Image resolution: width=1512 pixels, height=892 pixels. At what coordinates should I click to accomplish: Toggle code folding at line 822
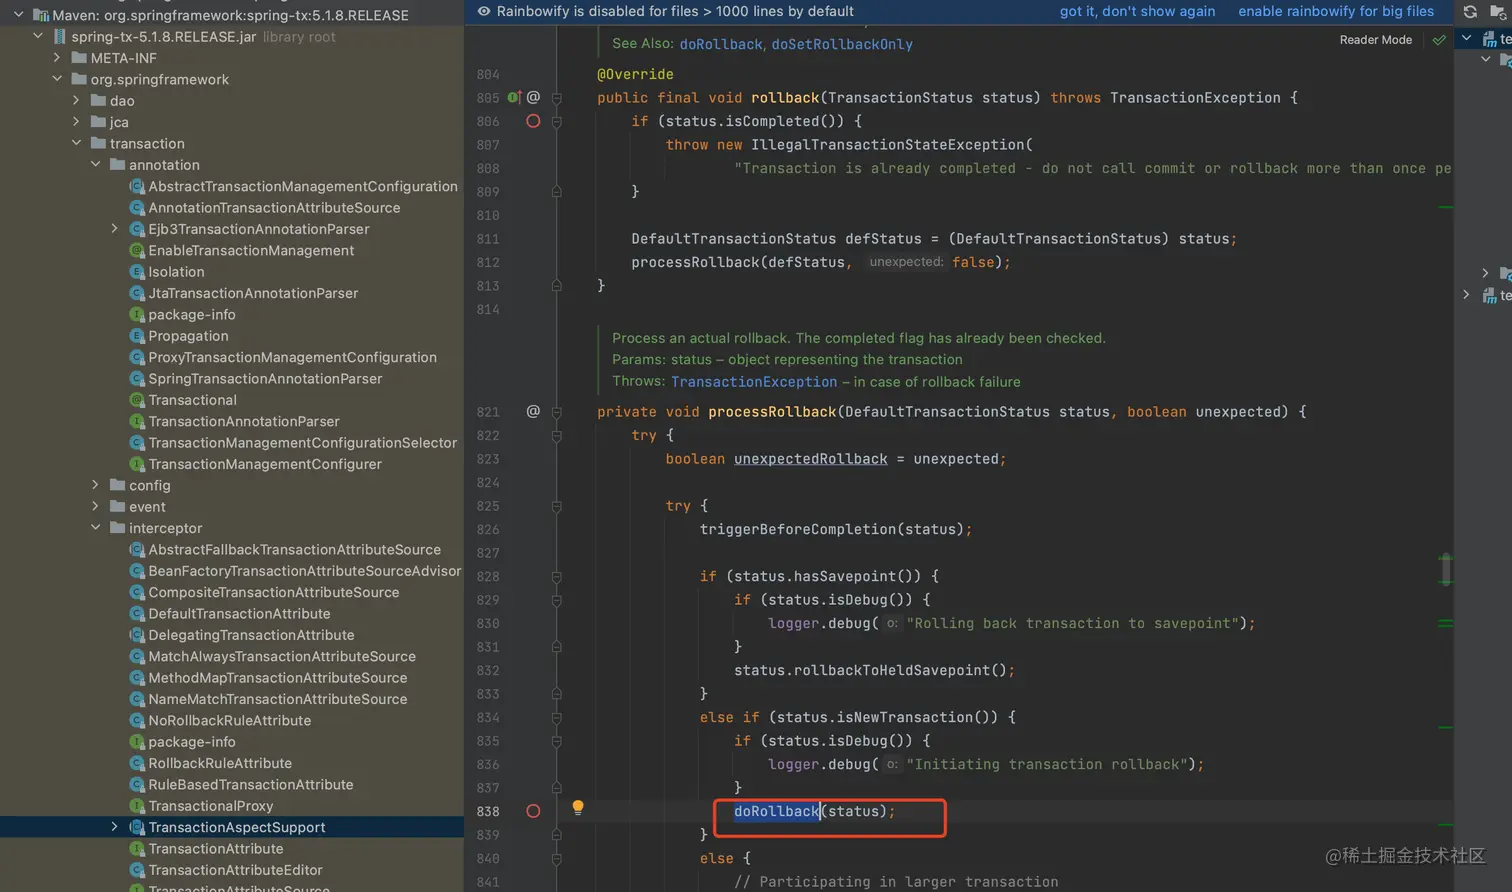[x=557, y=436]
